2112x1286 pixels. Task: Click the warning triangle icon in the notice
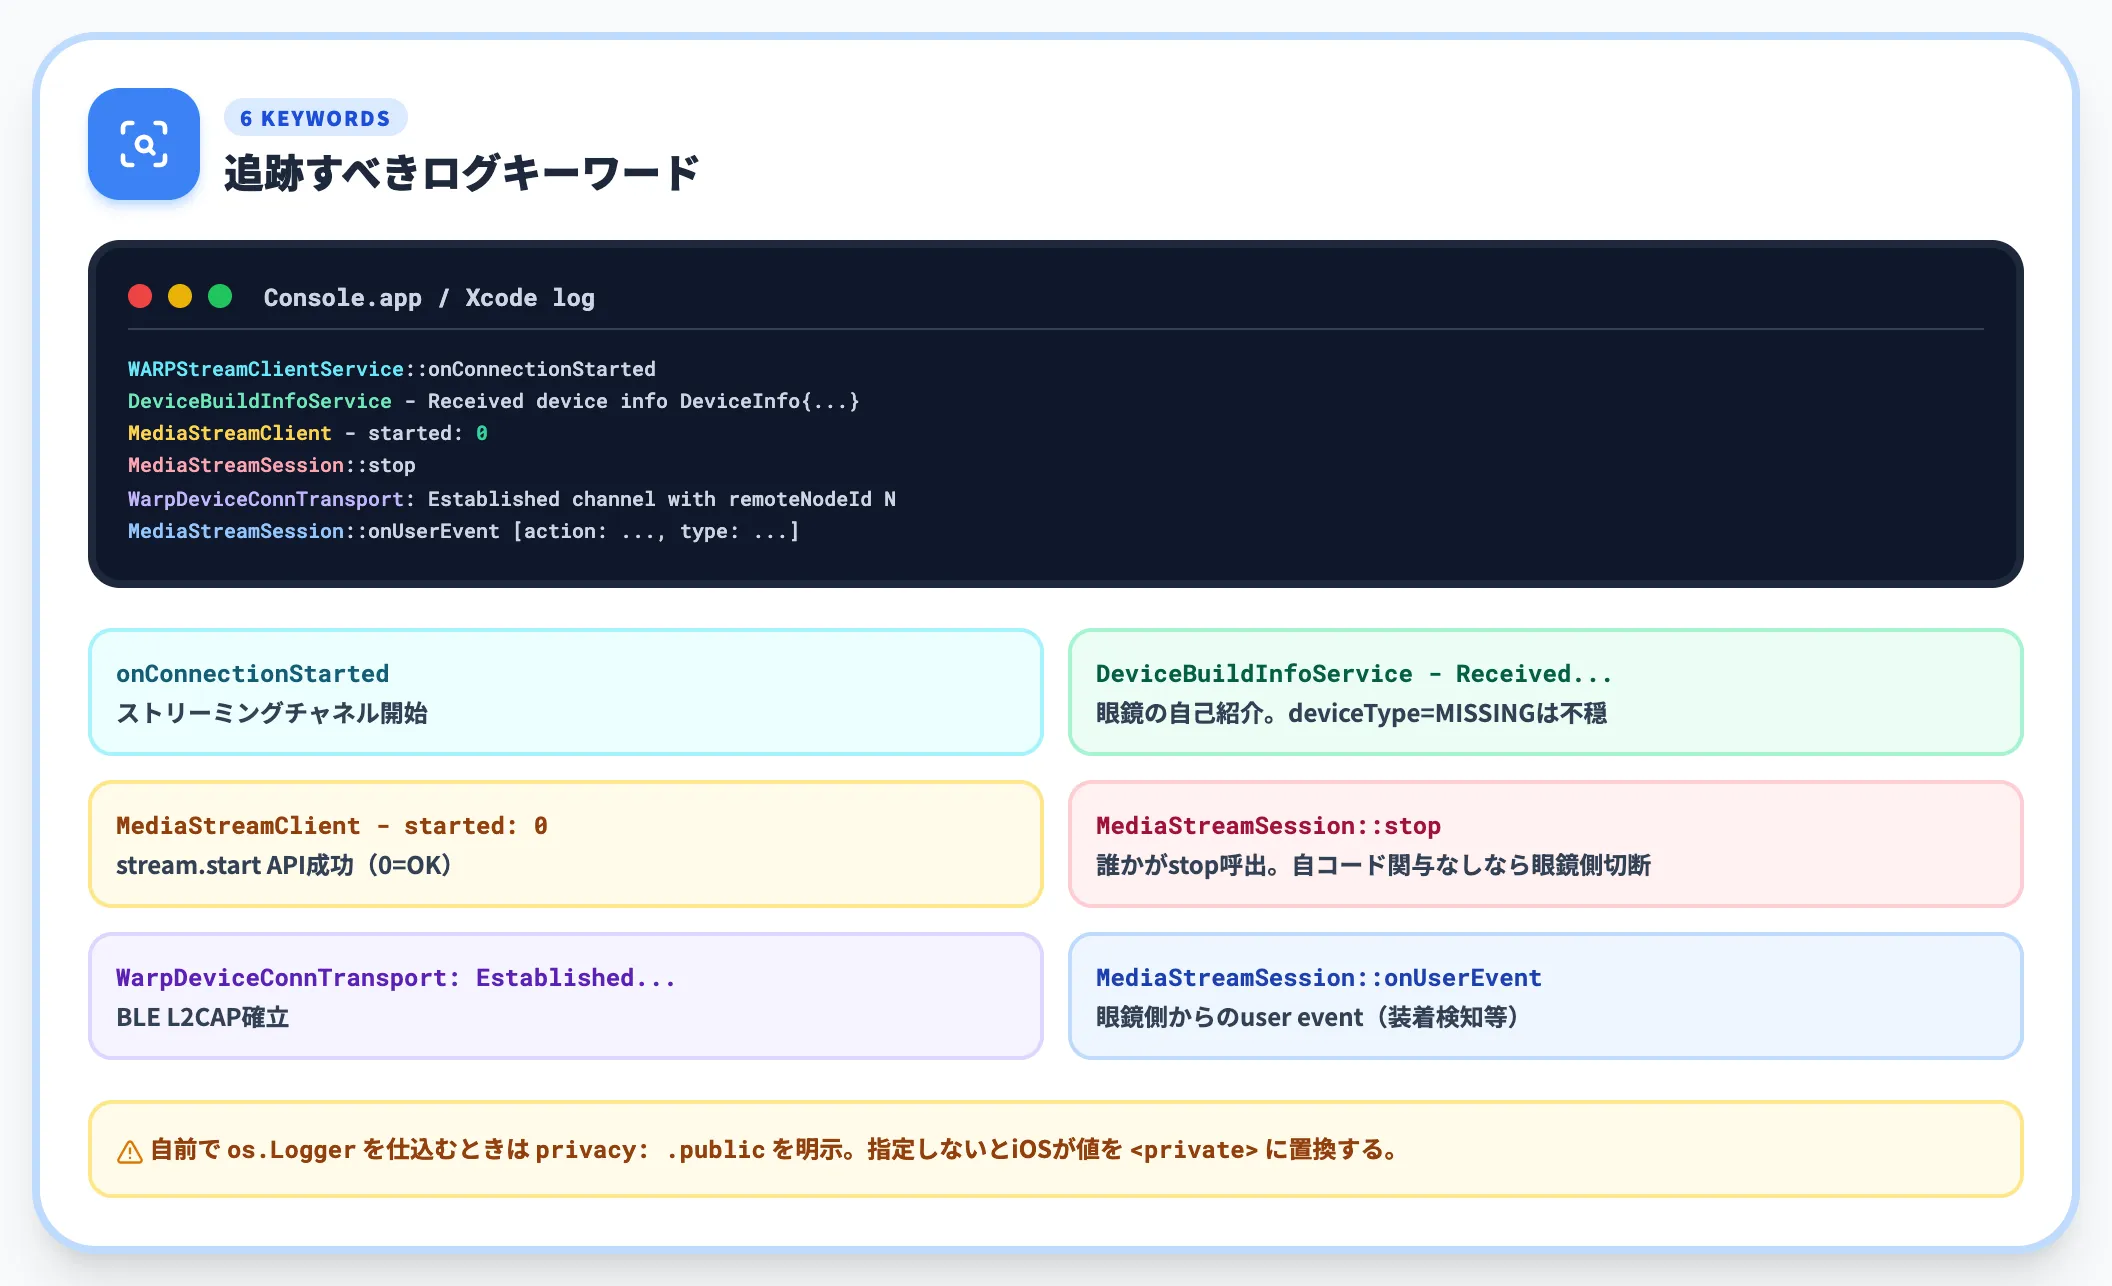[130, 1152]
